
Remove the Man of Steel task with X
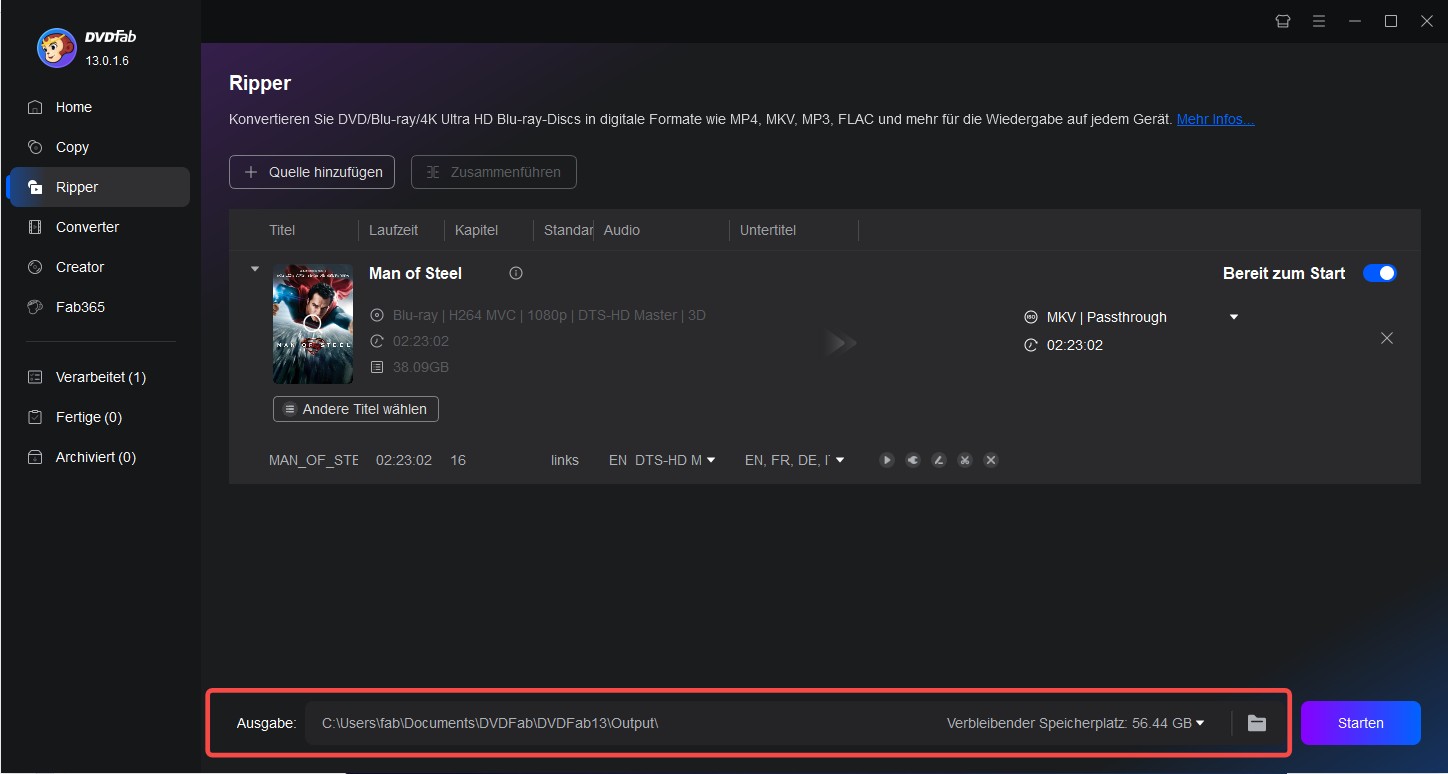1387,338
